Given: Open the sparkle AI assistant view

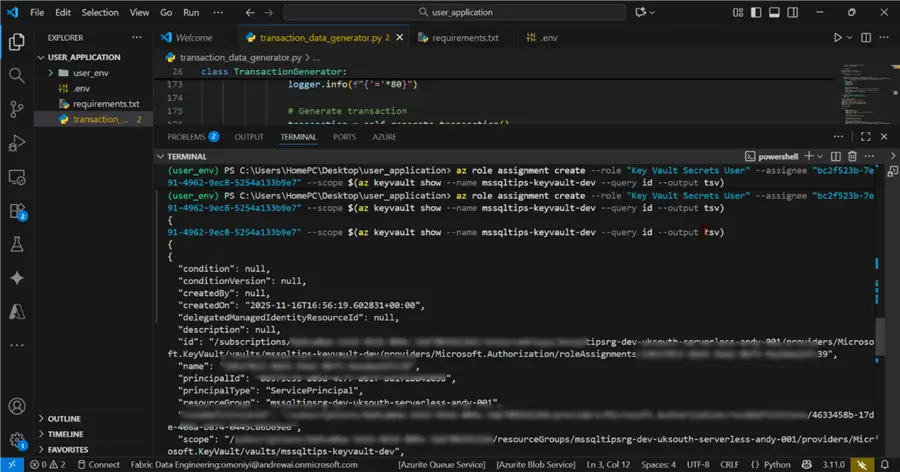Looking at the screenshot, I should click(x=17, y=278).
